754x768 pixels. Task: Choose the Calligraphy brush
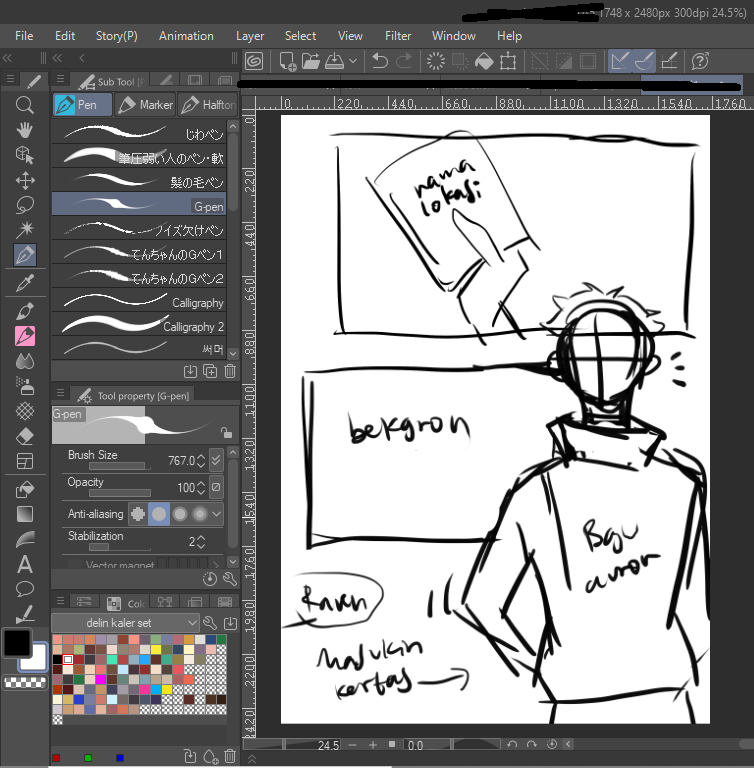pyautogui.click(x=139, y=300)
